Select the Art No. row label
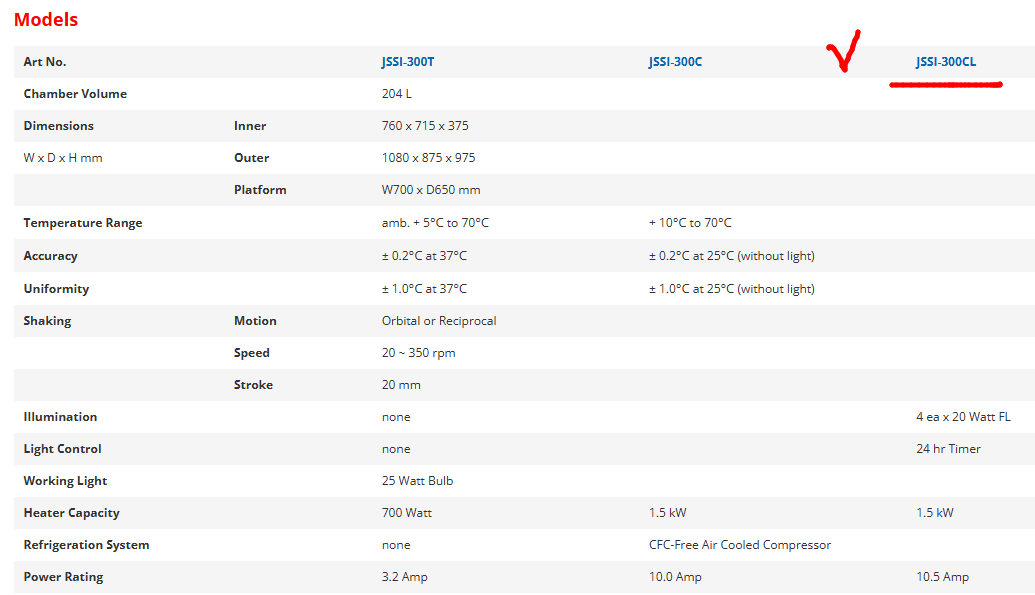 pyautogui.click(x=45, y=62)
